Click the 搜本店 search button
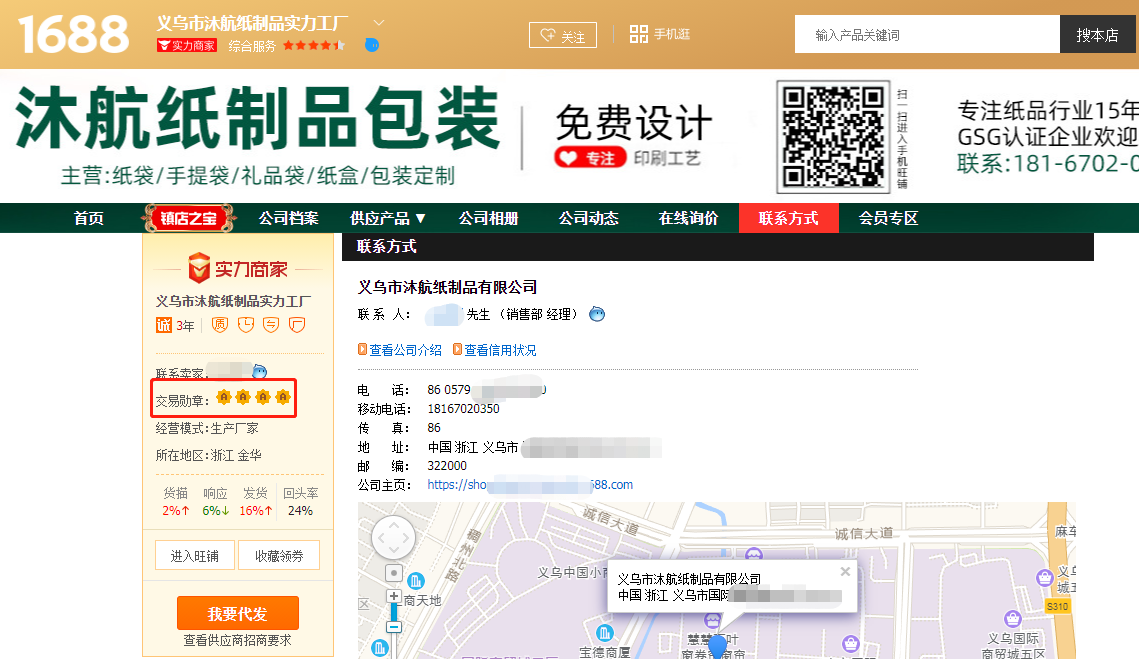This screenshot has height=659, width=1139. 1097,34
